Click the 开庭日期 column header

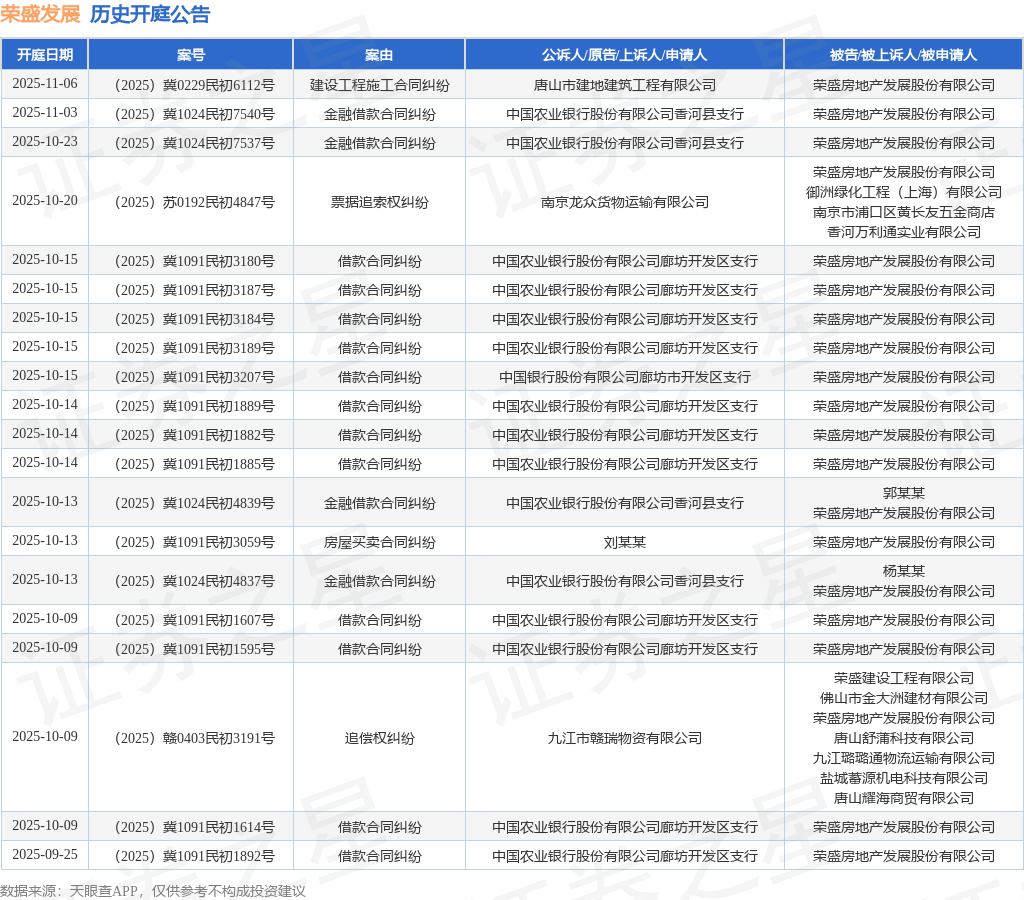[44, 55]
